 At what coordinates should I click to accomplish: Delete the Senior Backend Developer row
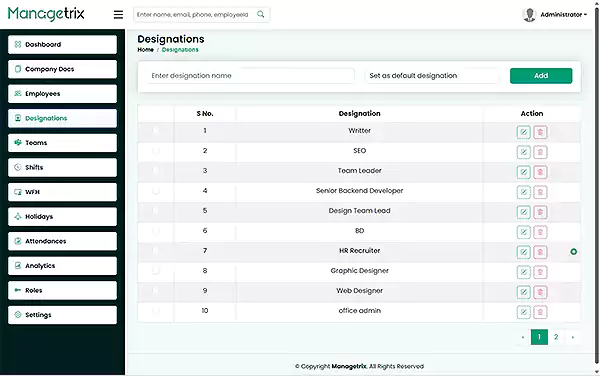click(x=540, y=192)
